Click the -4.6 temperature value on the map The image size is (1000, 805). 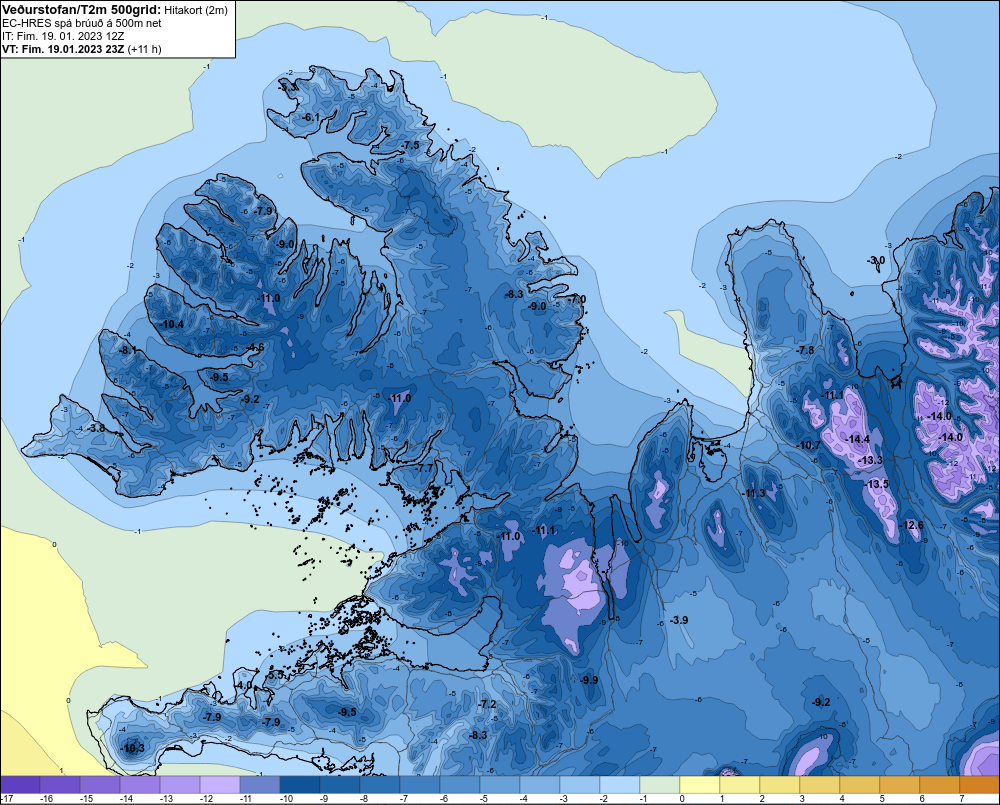pyautogui.click(x=255, y=348)
